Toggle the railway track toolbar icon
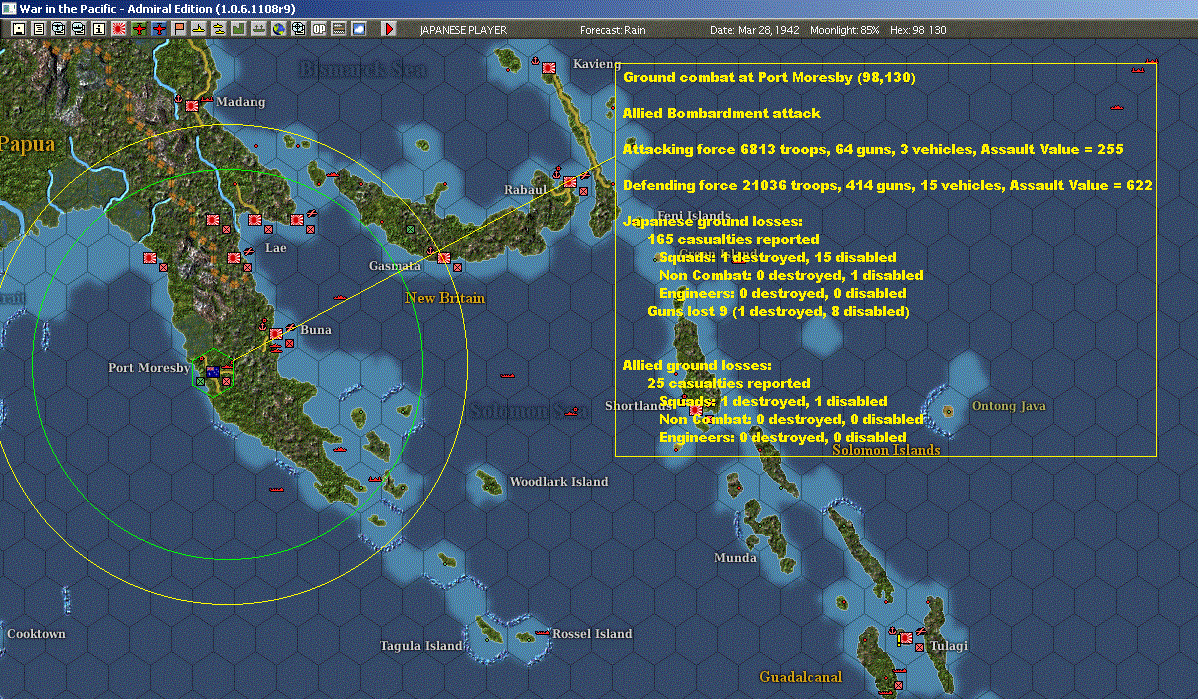The image size is (1198, 699). [x=338, y=29]
